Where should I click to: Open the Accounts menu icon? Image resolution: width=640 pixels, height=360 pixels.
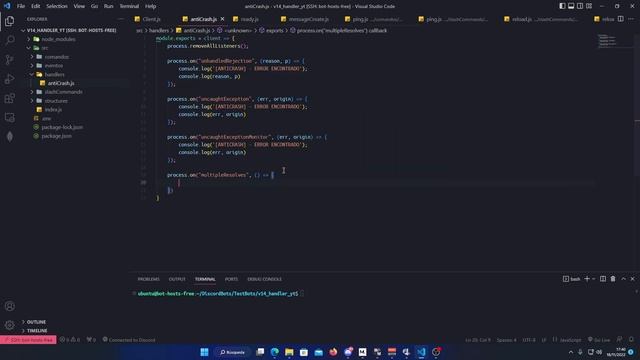click(9, 306)
